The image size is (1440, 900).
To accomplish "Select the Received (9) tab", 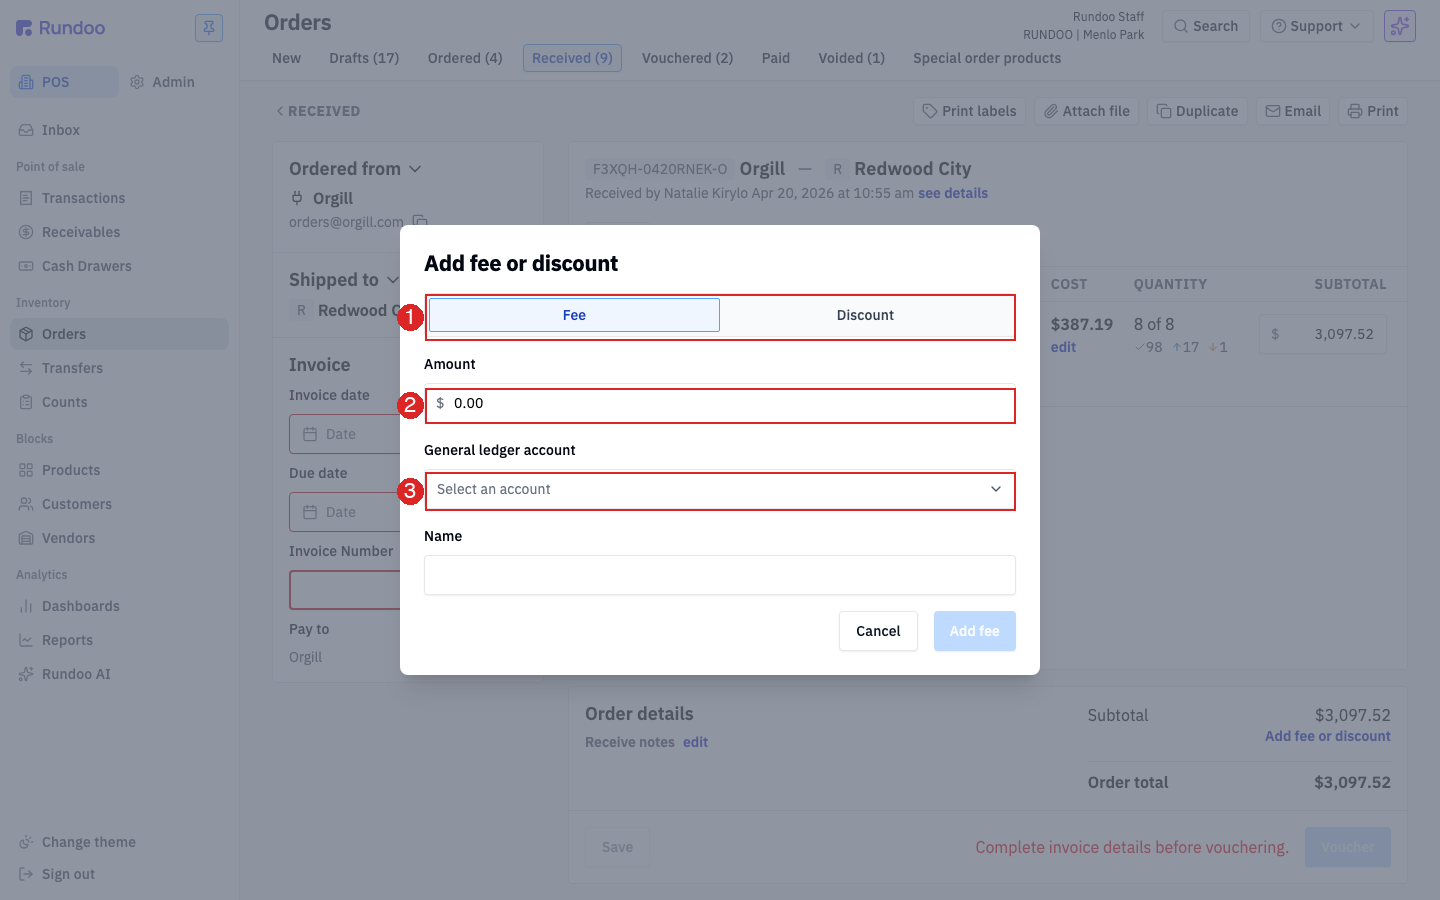I will click(572, 58).
